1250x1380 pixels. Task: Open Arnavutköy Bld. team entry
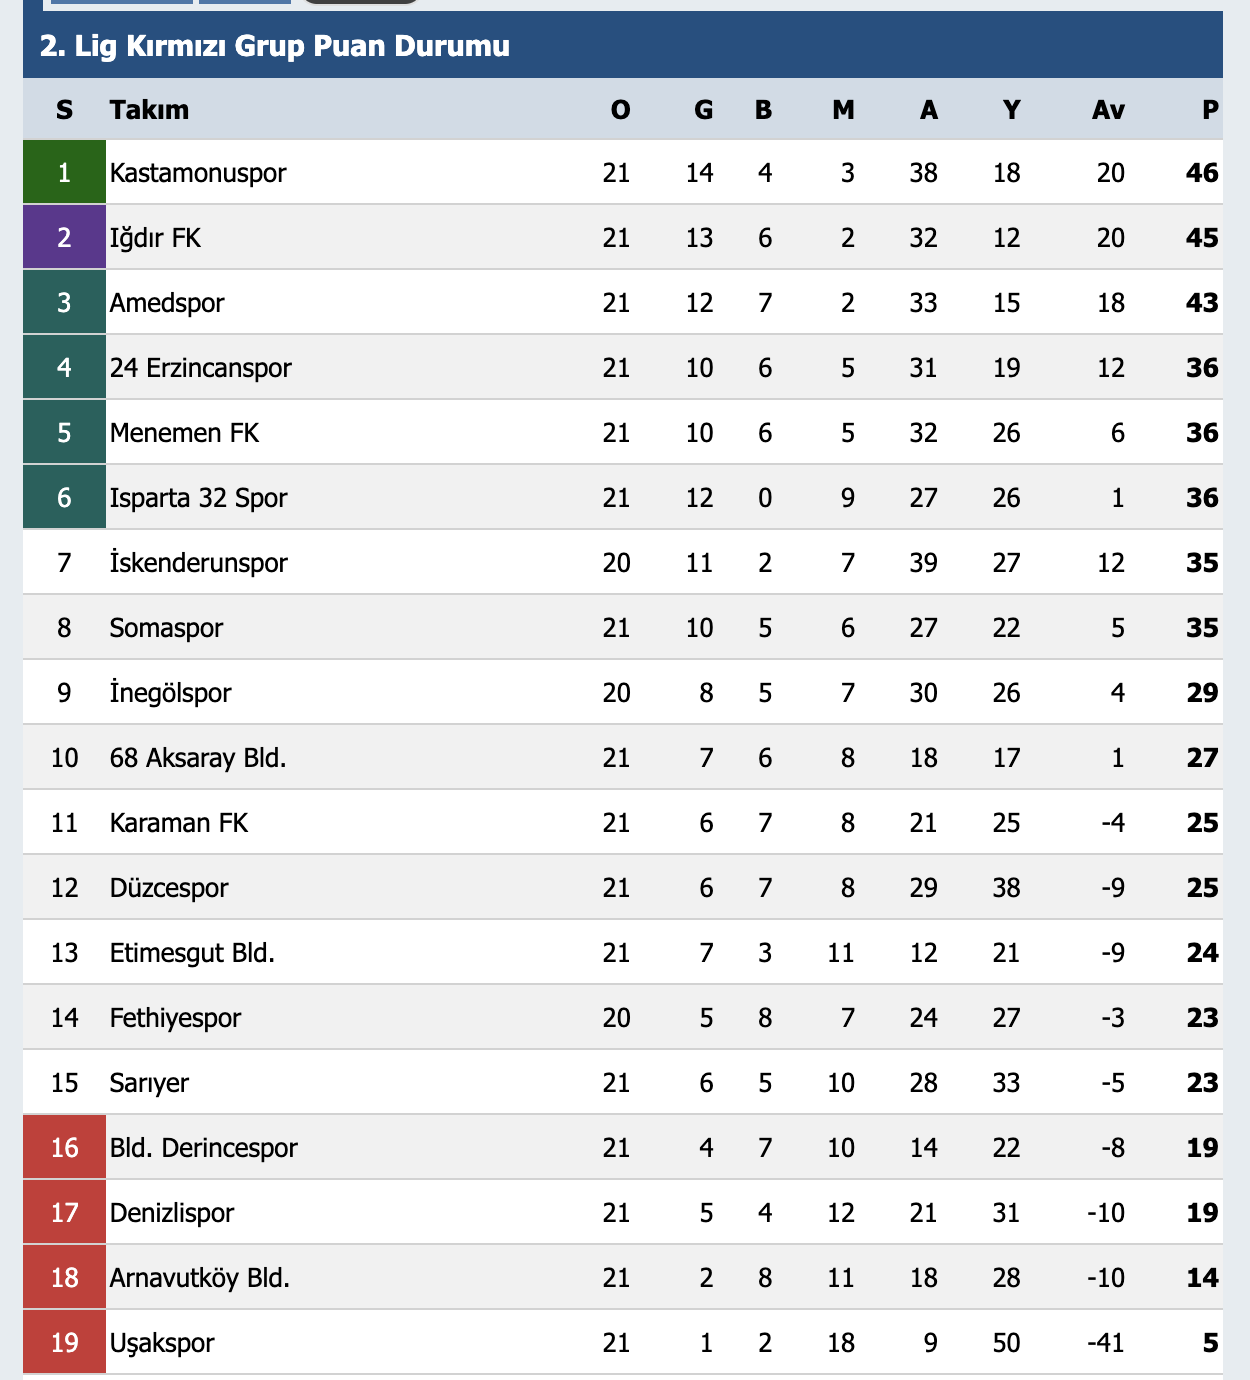point(200,1278)
